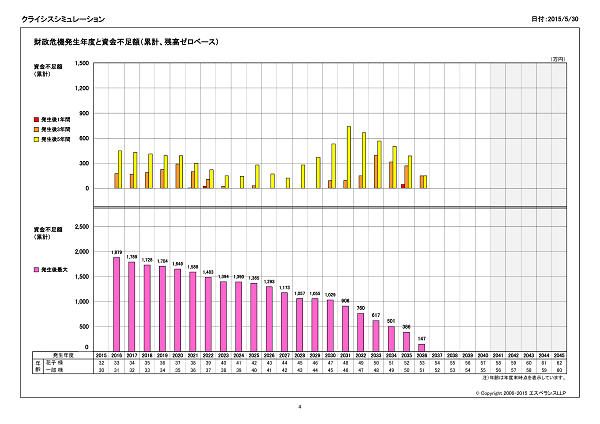Select the pink bar labeled 147
Image resolution: width=600 pixels, height=424 pixels.
pyautogui.click(x=422, y=346)
